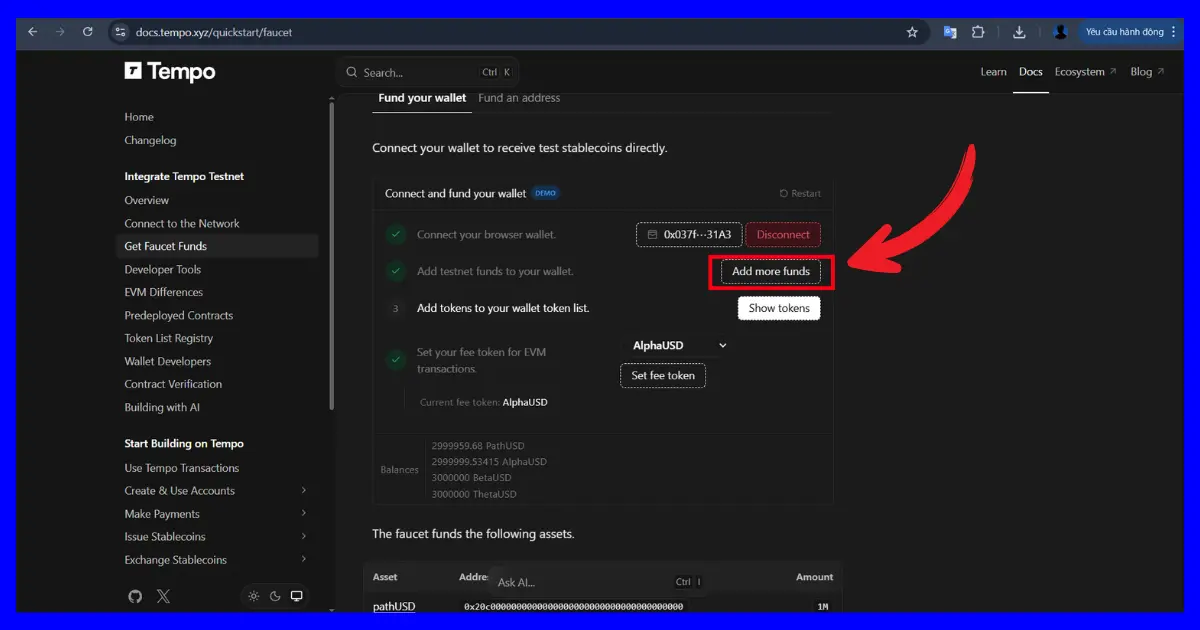1200x630 pixels.
Task: Open the Ecosystem menu item
Action: pyautogui.click(x=1085, y=72)
